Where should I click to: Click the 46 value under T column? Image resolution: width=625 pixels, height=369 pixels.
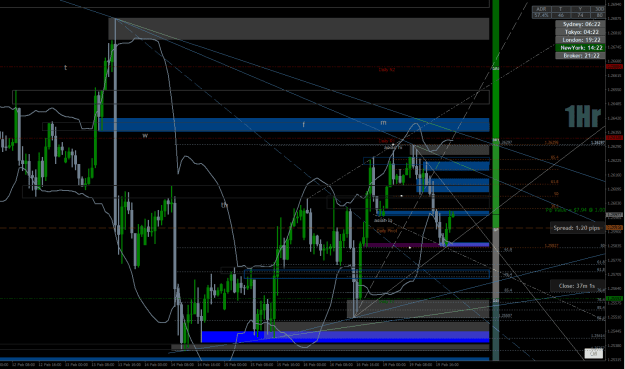tap(560, 15)
